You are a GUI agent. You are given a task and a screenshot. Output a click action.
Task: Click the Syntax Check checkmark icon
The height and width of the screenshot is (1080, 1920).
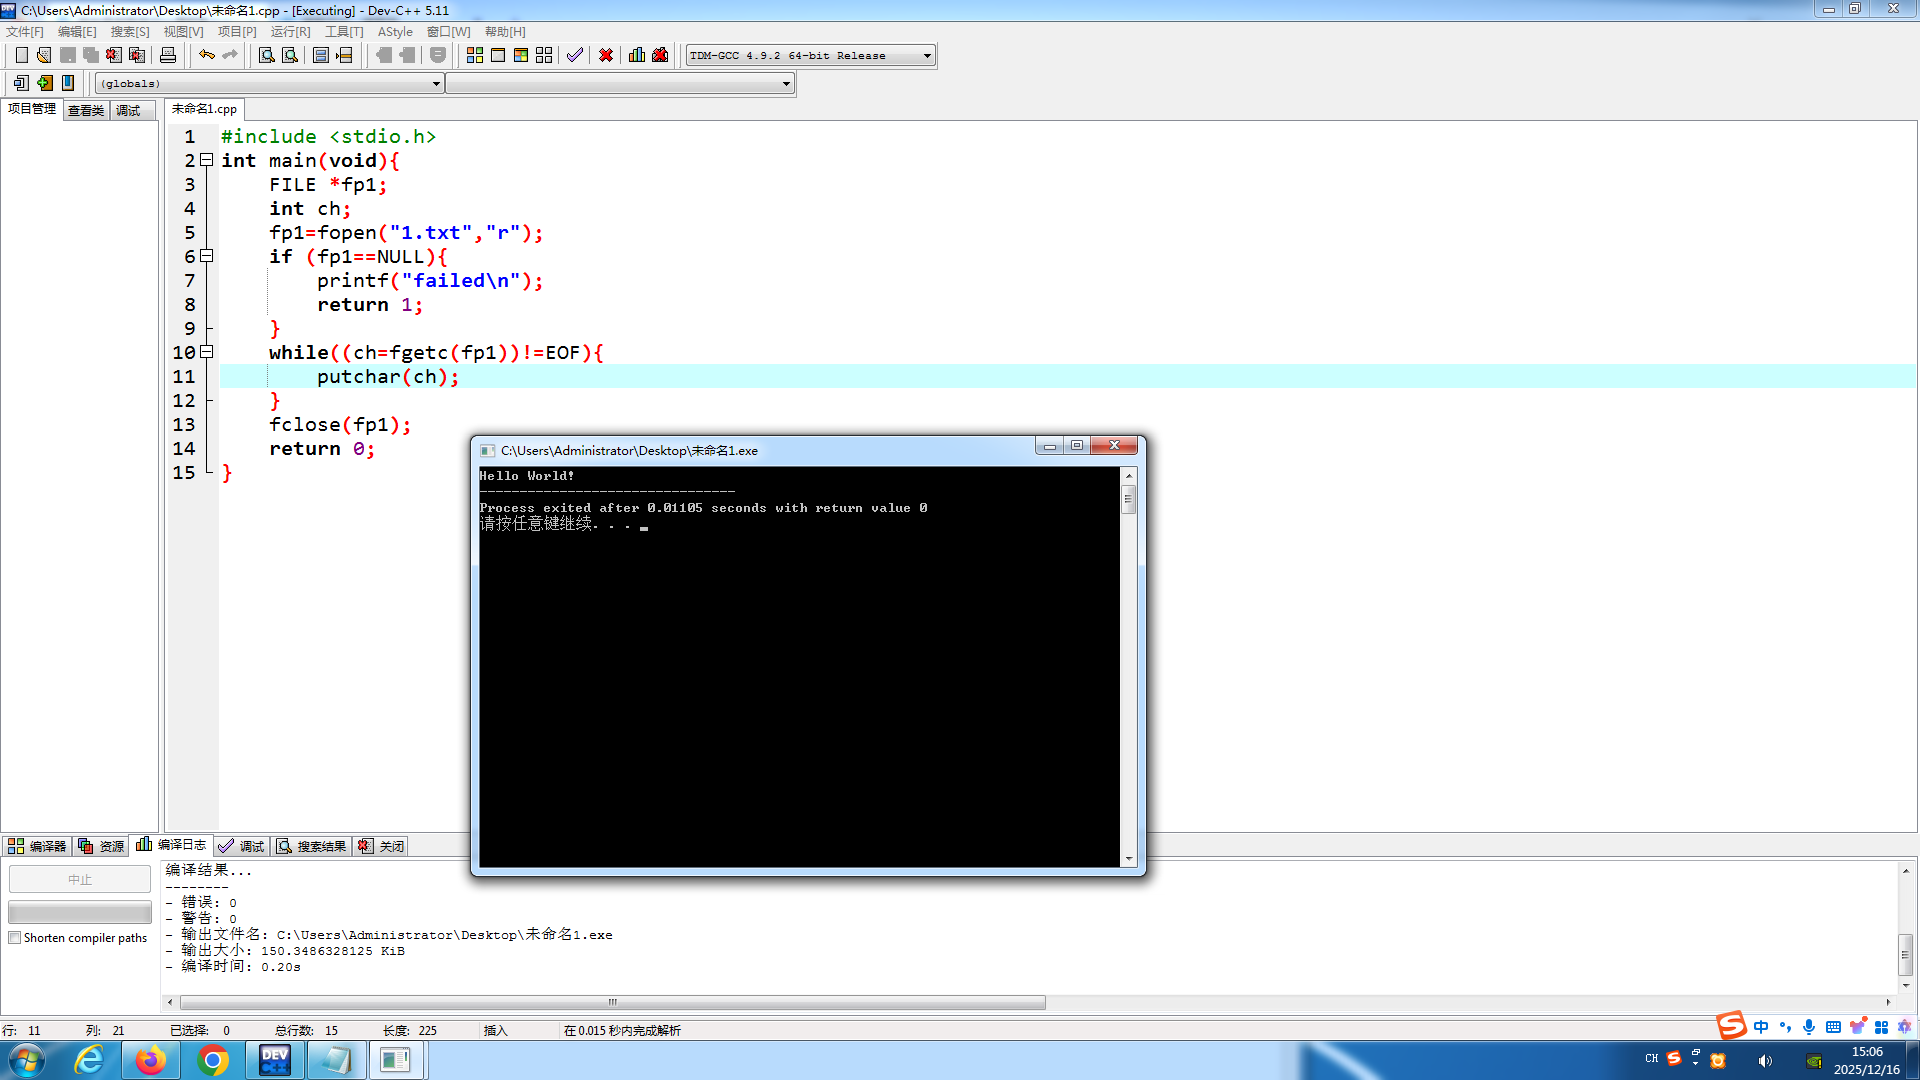click(x=574, y=55)
